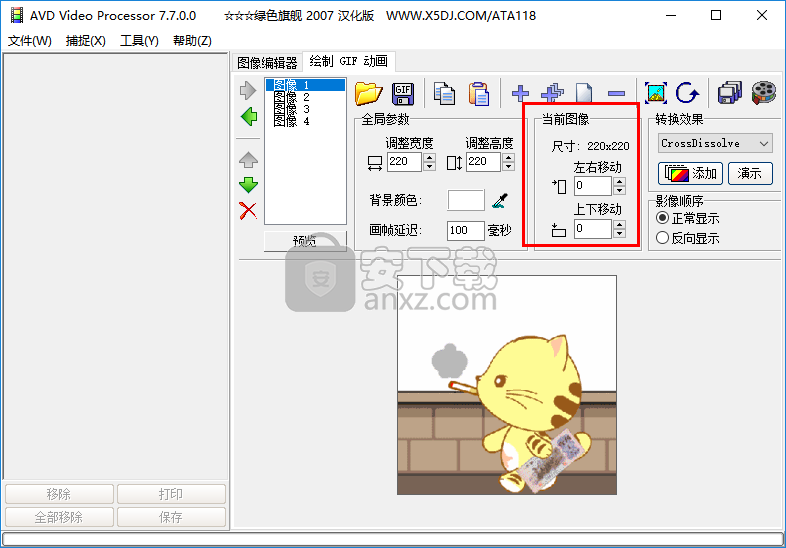Image resolution: width=786 pixels, height=548 pixels.
Task: Click the blank page icon in toolbar
Action: [x=584, y=93]
